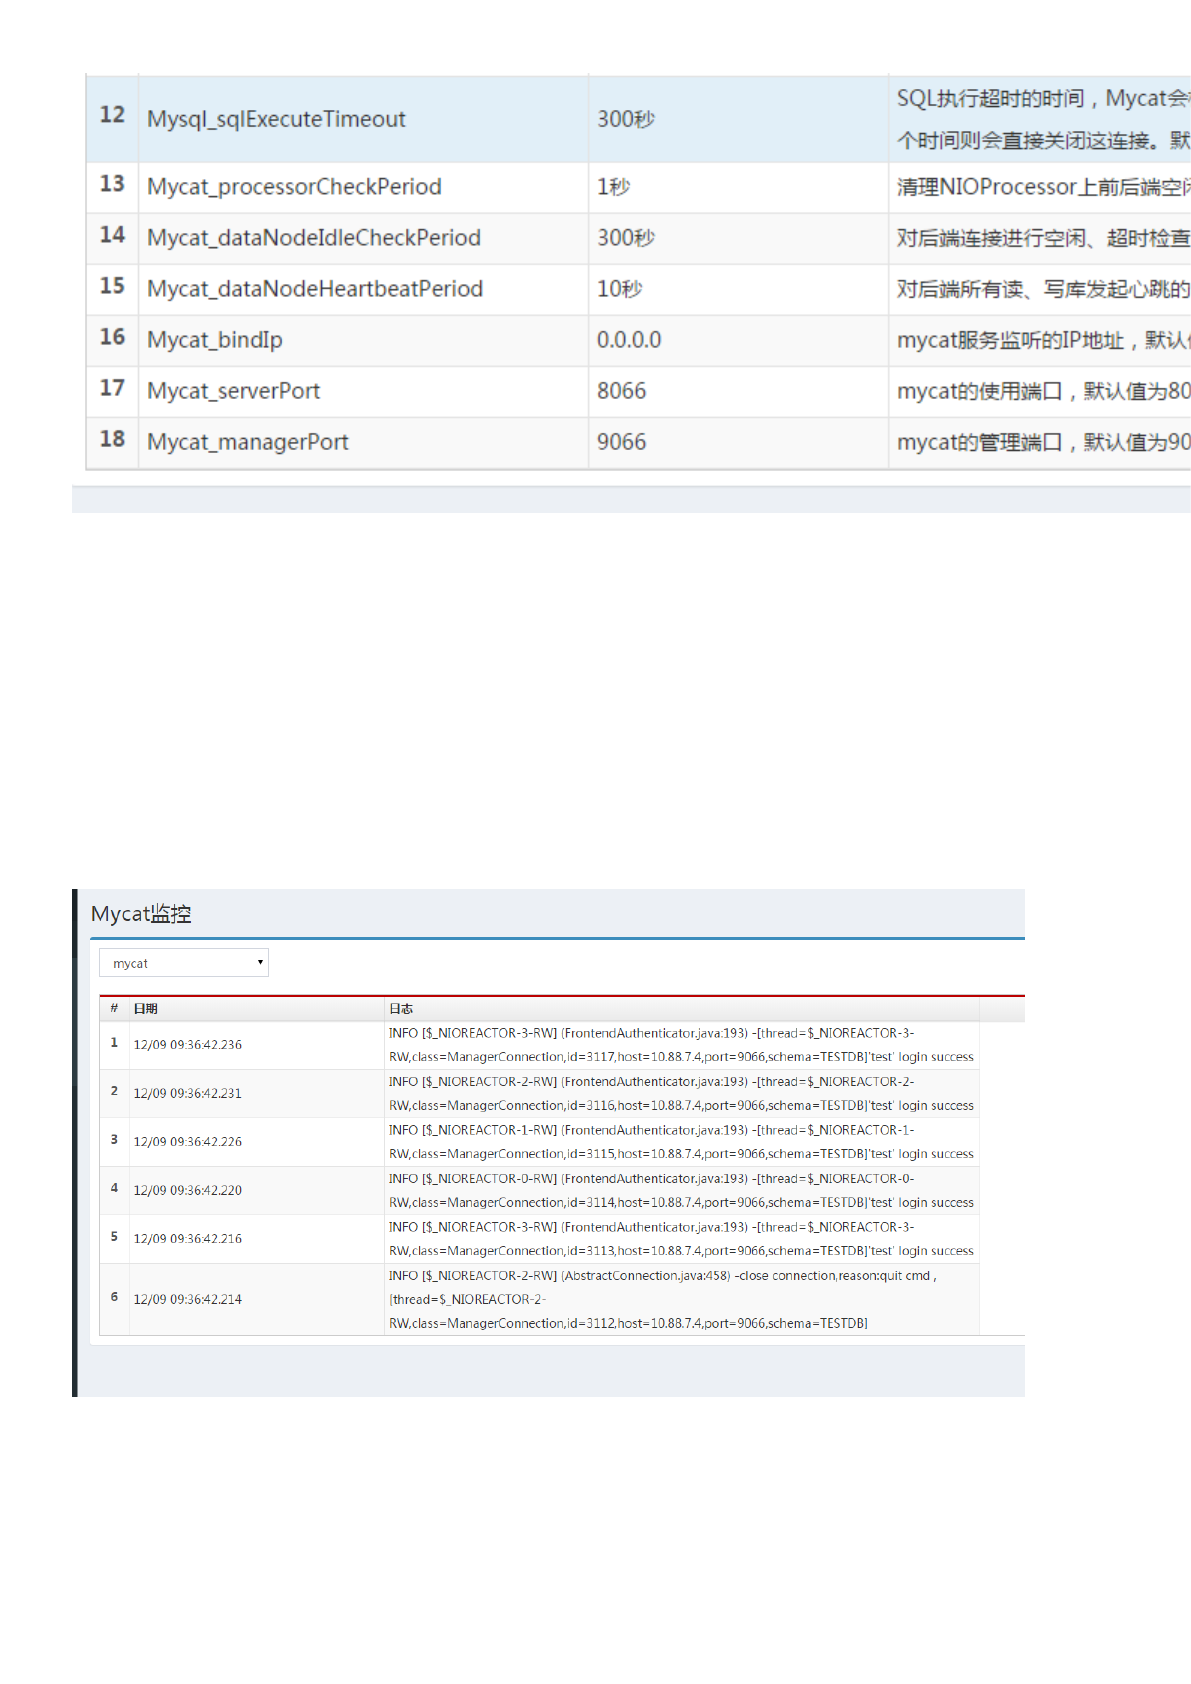This screenshot has width=1191, height=1684.
Task: Click the 10秒 heartbeat value
Action: click(x=620, y=289)
